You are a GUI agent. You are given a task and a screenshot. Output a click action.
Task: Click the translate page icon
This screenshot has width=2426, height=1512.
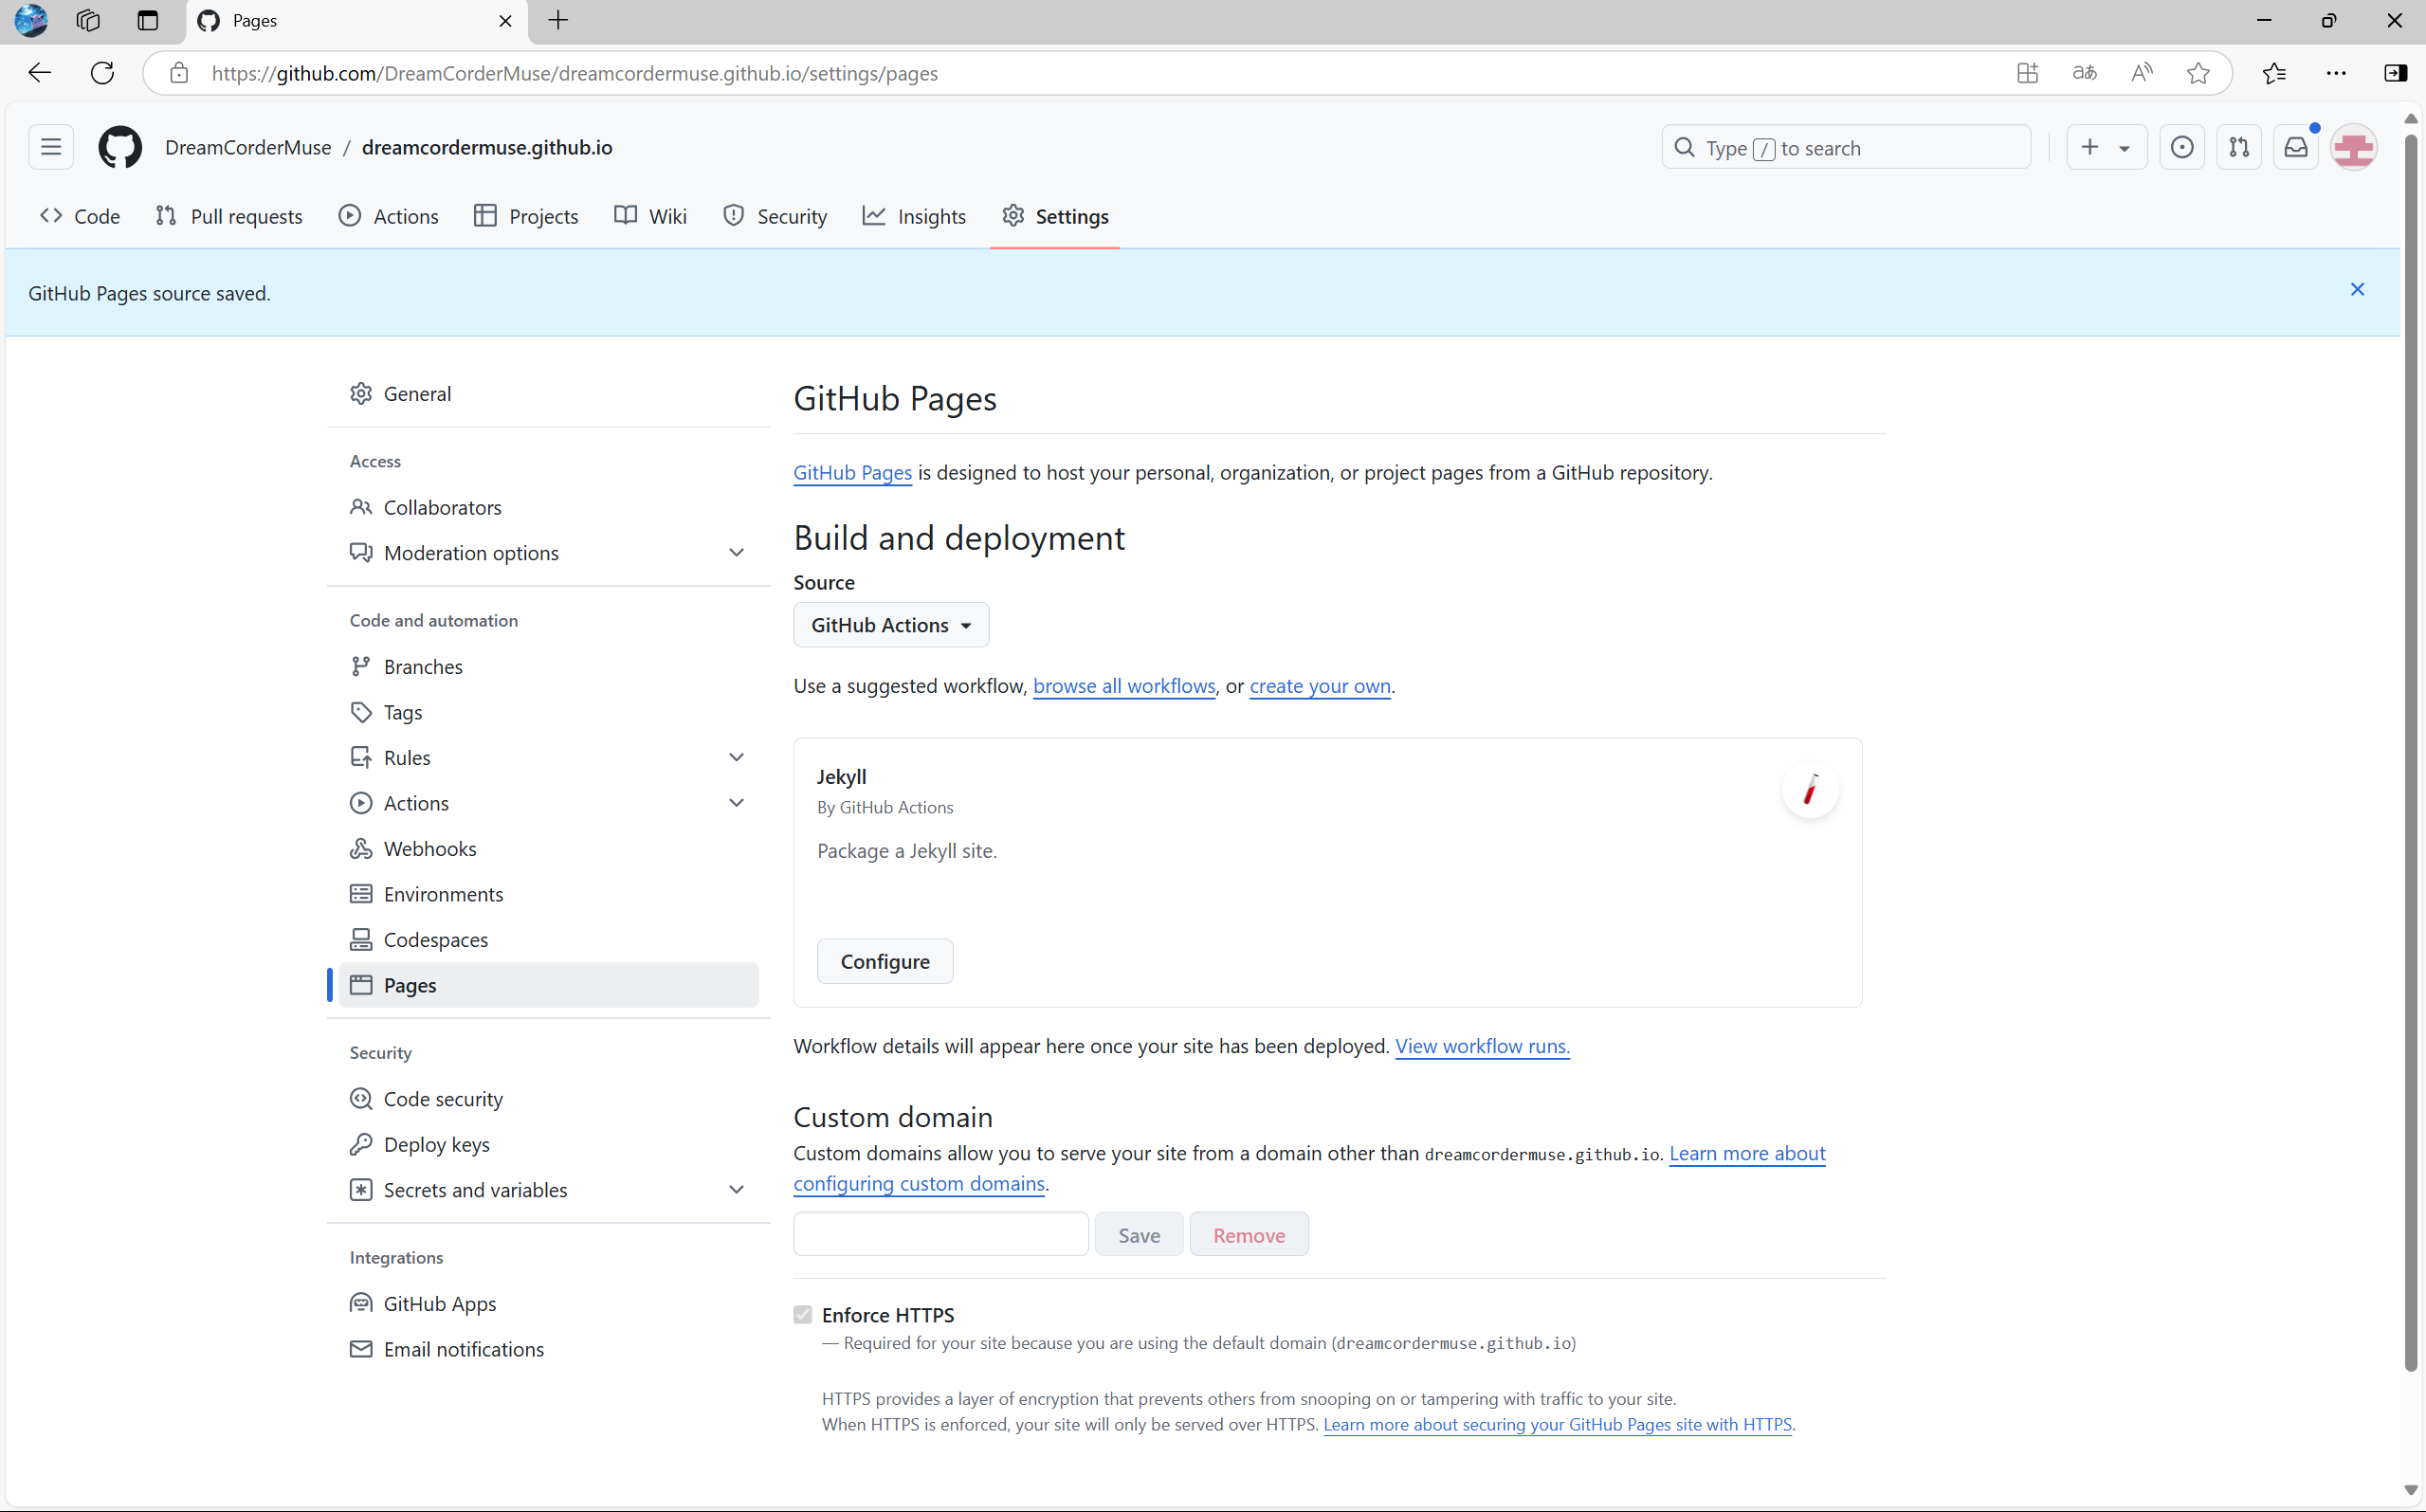coord(2084,72)
